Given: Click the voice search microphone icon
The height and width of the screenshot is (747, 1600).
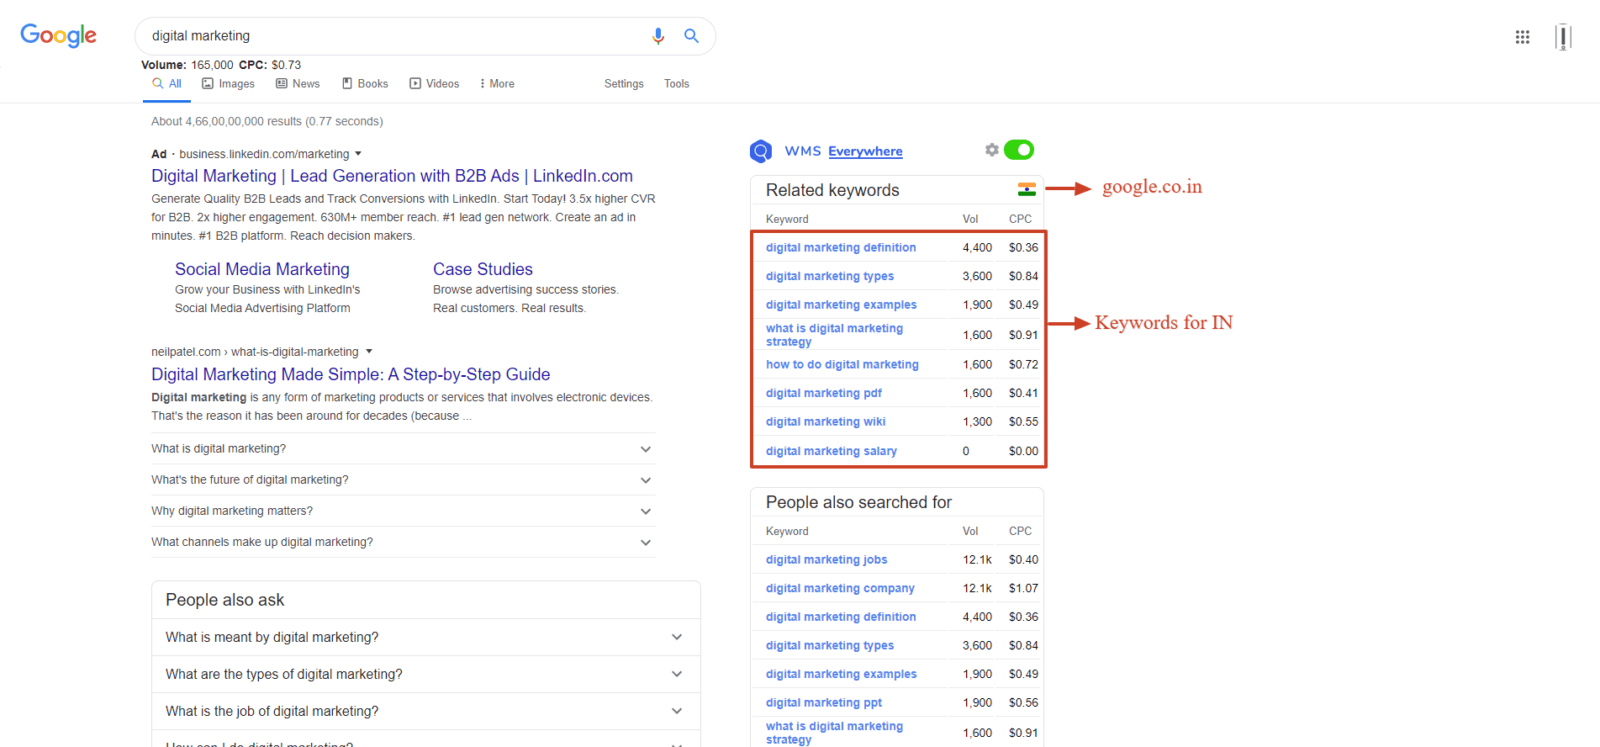Looking at the screenshot, I should point(658,36).
